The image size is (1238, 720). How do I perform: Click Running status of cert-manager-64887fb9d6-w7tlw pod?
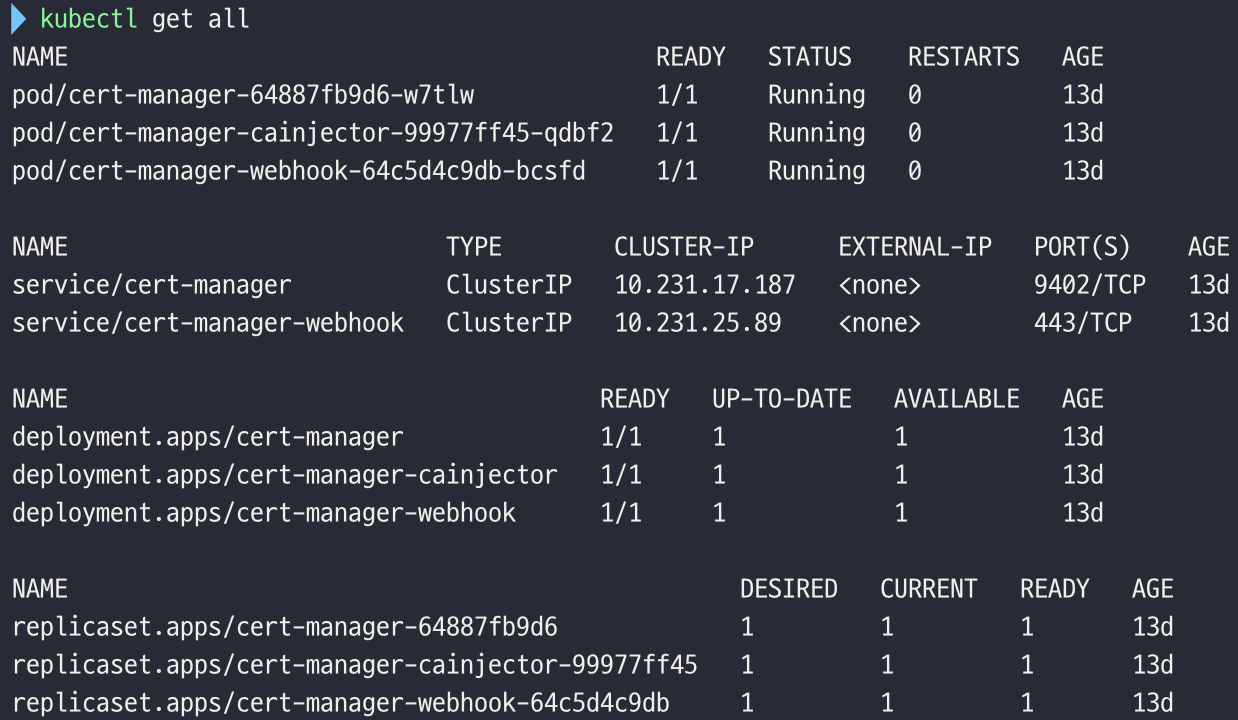click(x=816, y=95)
